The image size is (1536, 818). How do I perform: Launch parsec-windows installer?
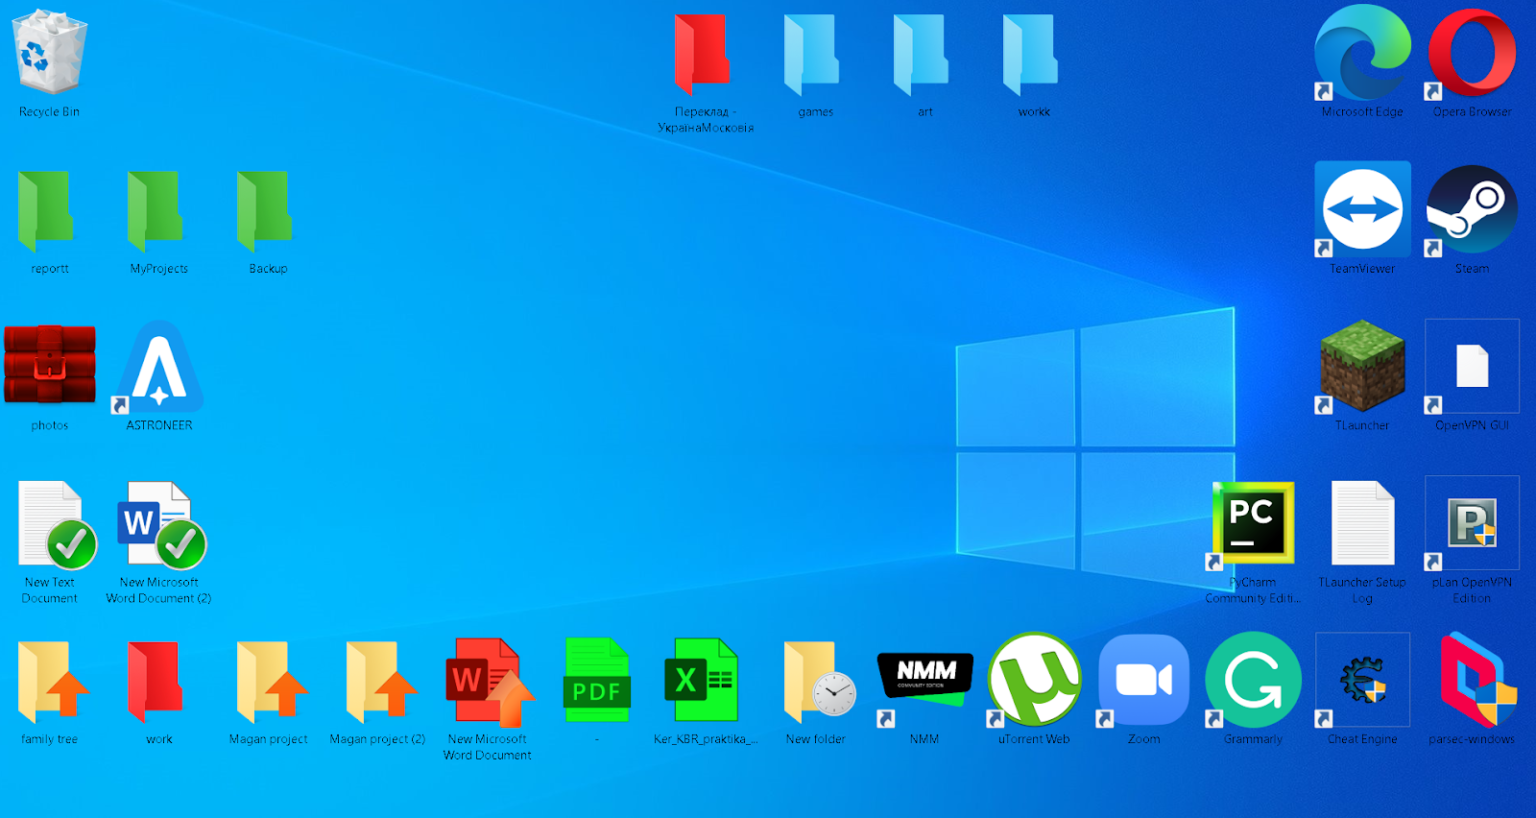click(x=1471, y=679)
